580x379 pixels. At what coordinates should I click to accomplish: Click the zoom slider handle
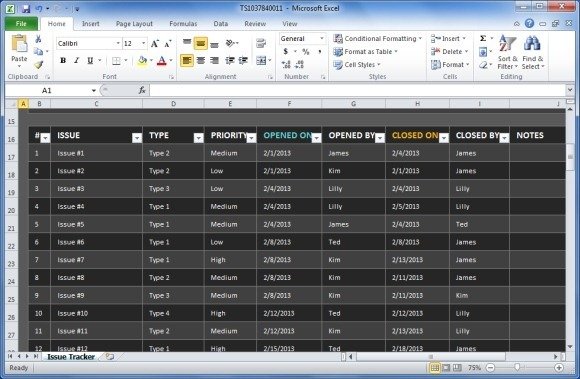tap(517, 367)
